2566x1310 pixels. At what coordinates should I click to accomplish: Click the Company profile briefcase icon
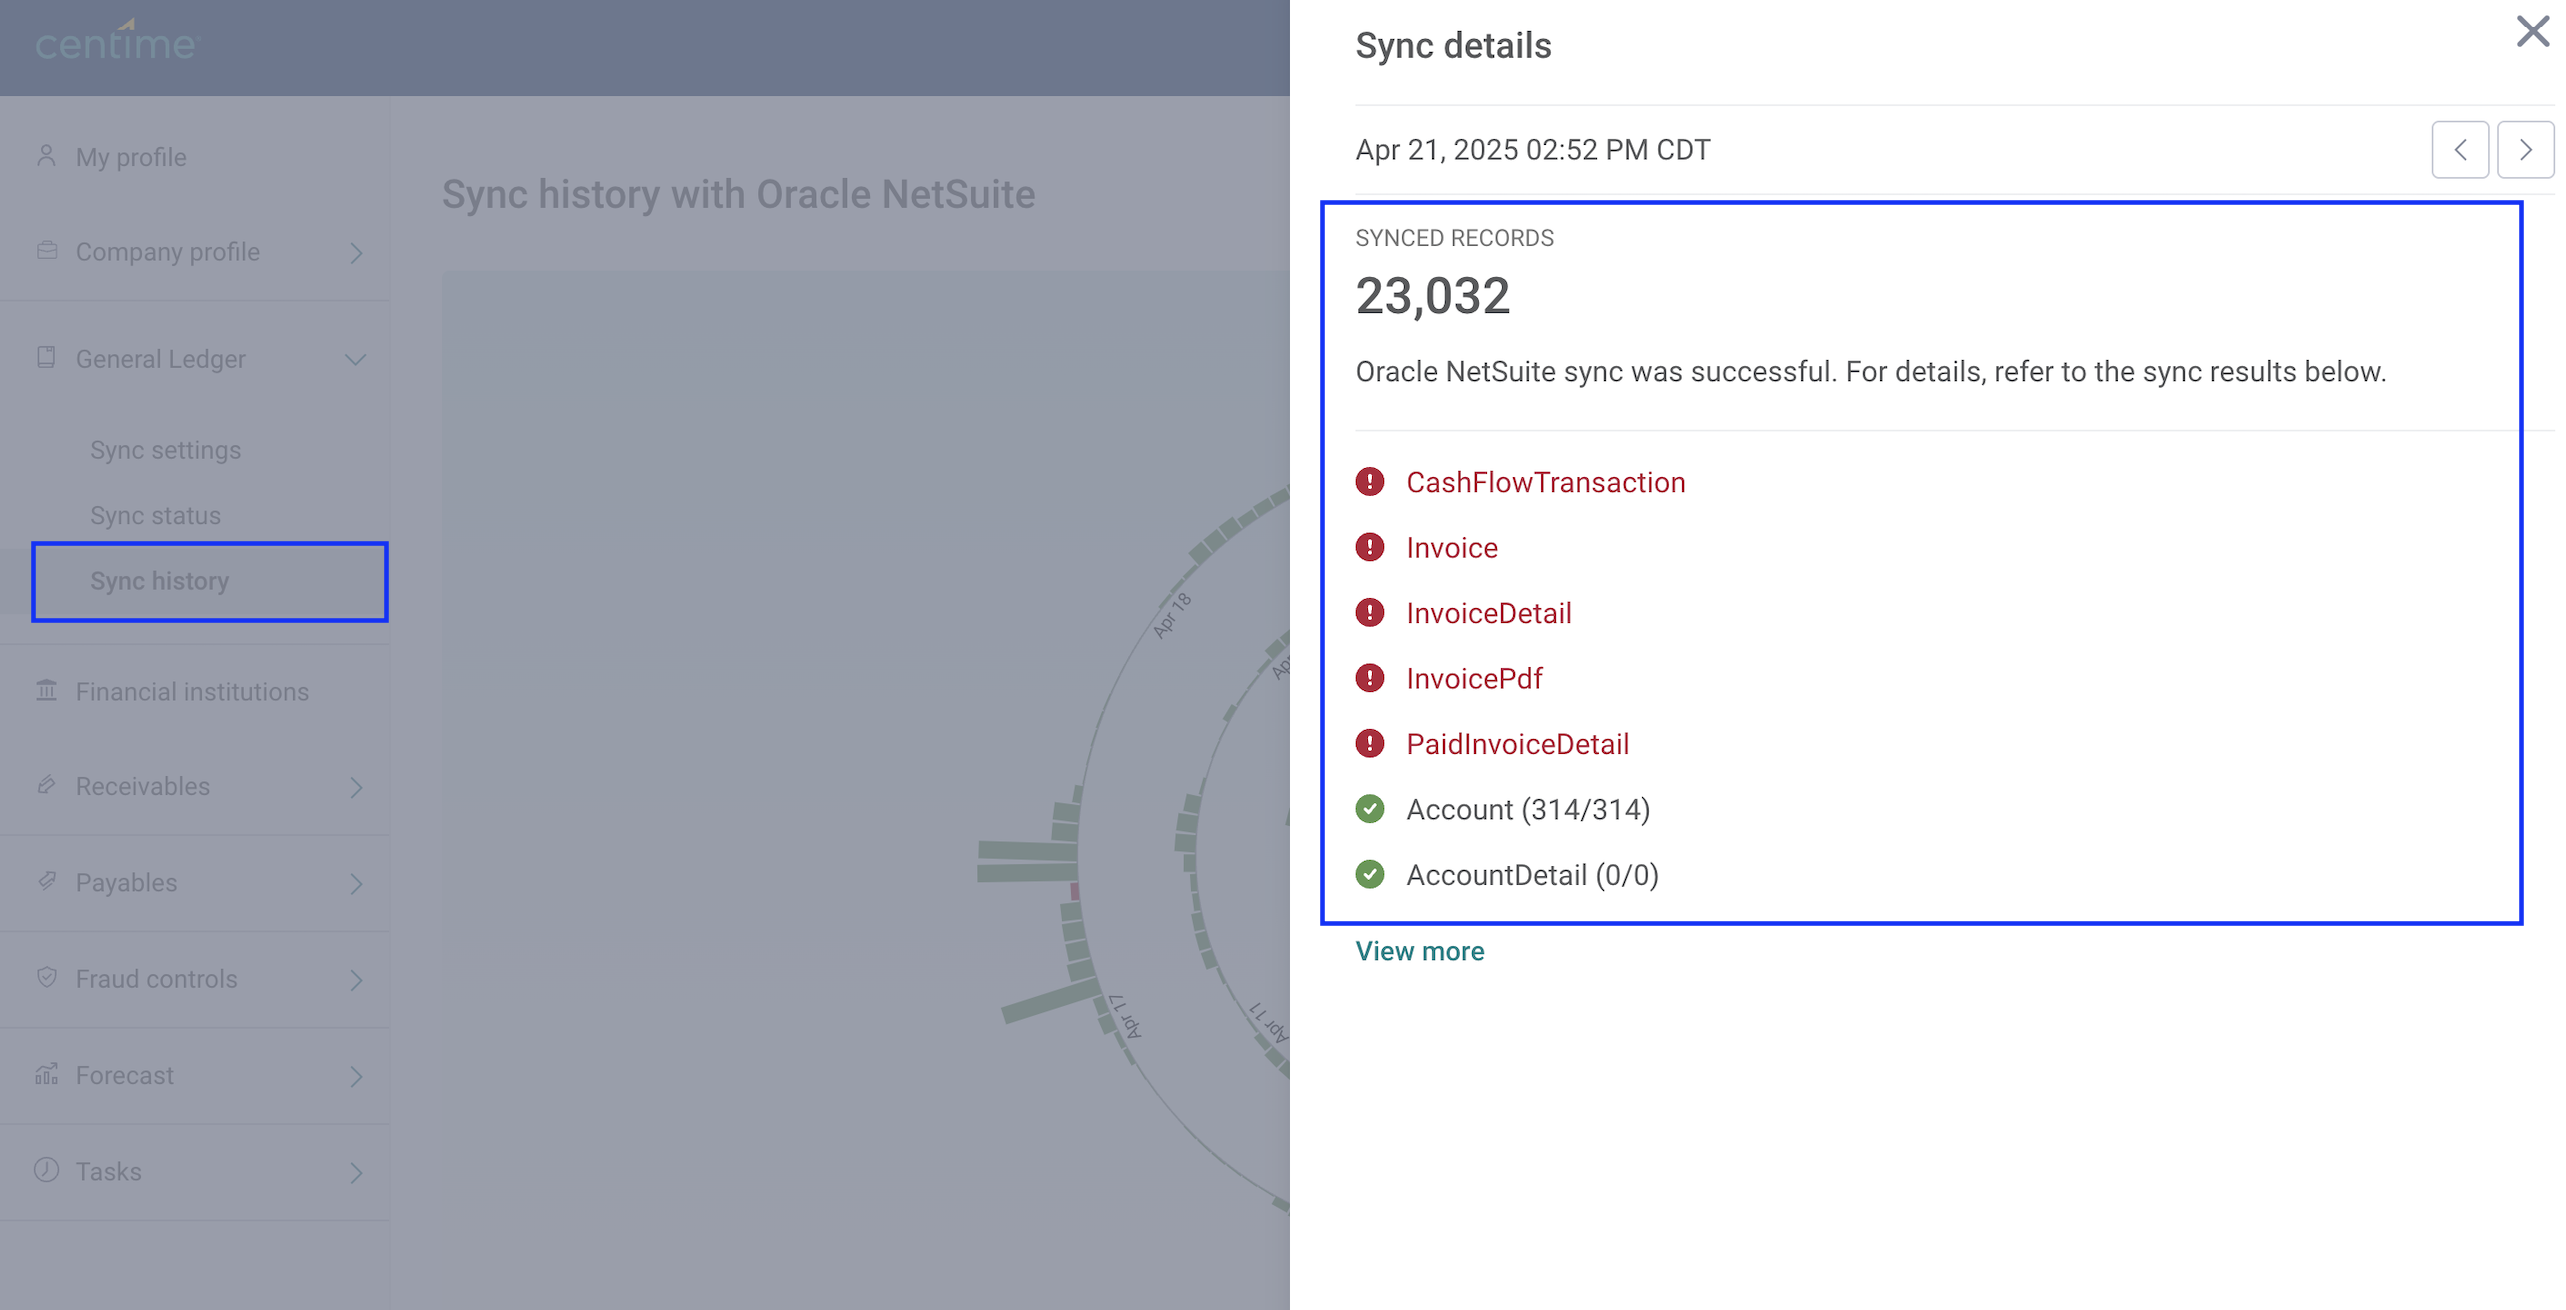click(x=46, y=251)
